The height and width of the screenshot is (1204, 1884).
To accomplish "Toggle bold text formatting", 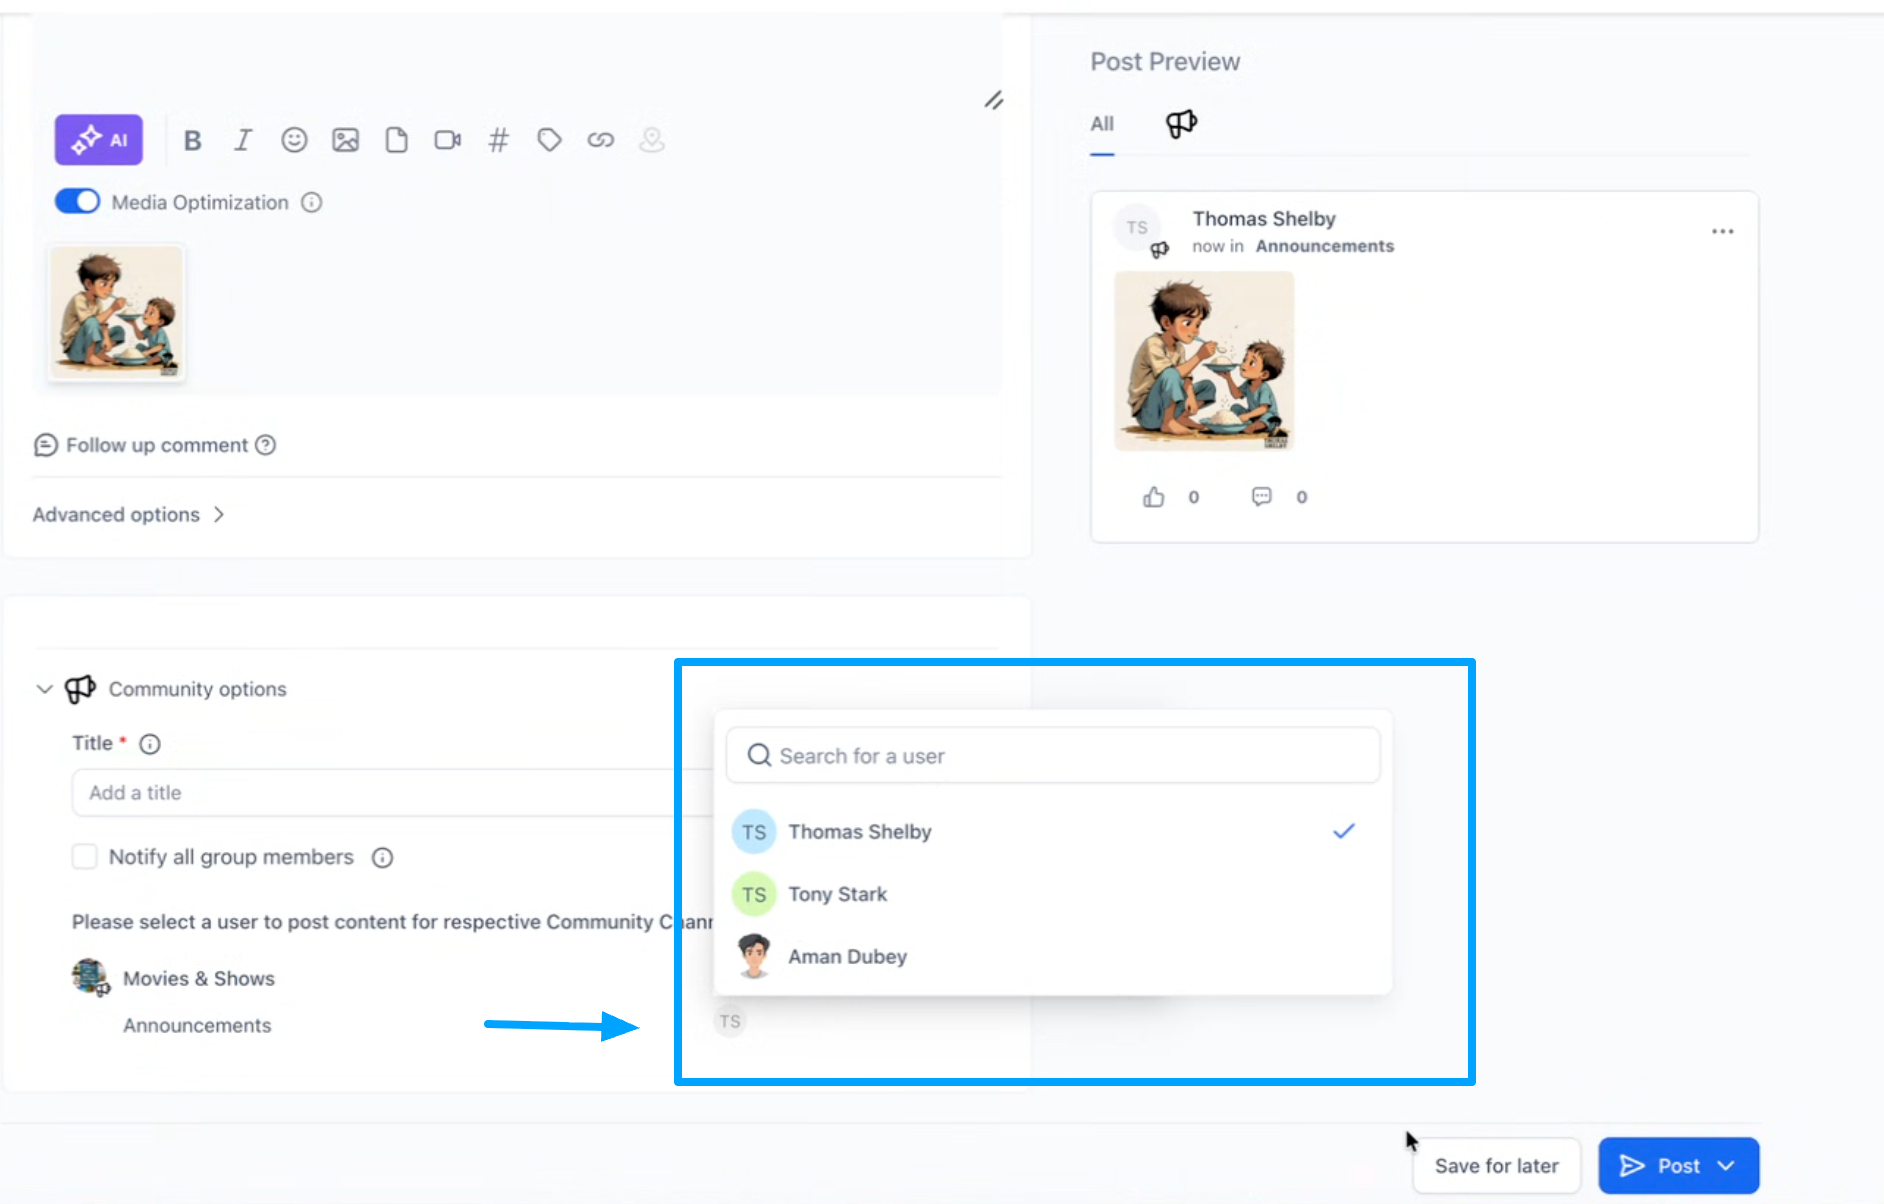I will [x=193, y=141].
